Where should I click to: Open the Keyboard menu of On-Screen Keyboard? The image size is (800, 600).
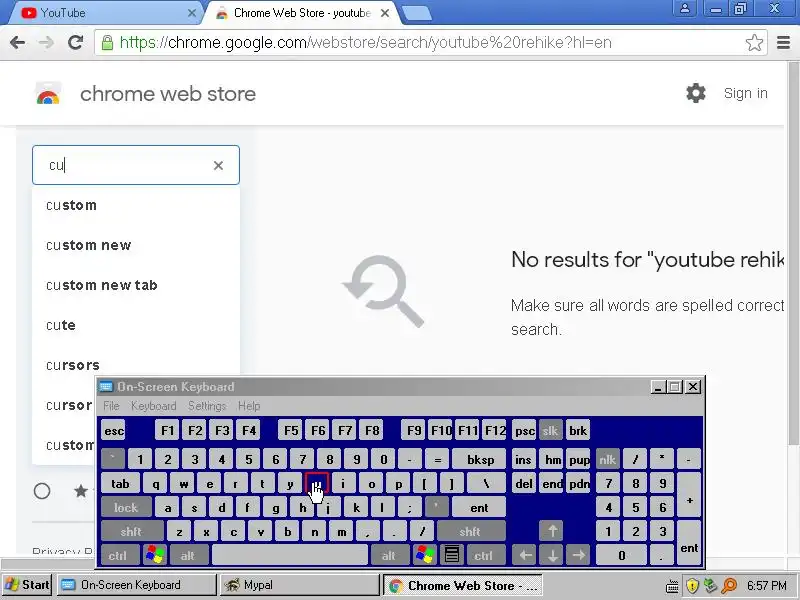[x=154, y=406]
